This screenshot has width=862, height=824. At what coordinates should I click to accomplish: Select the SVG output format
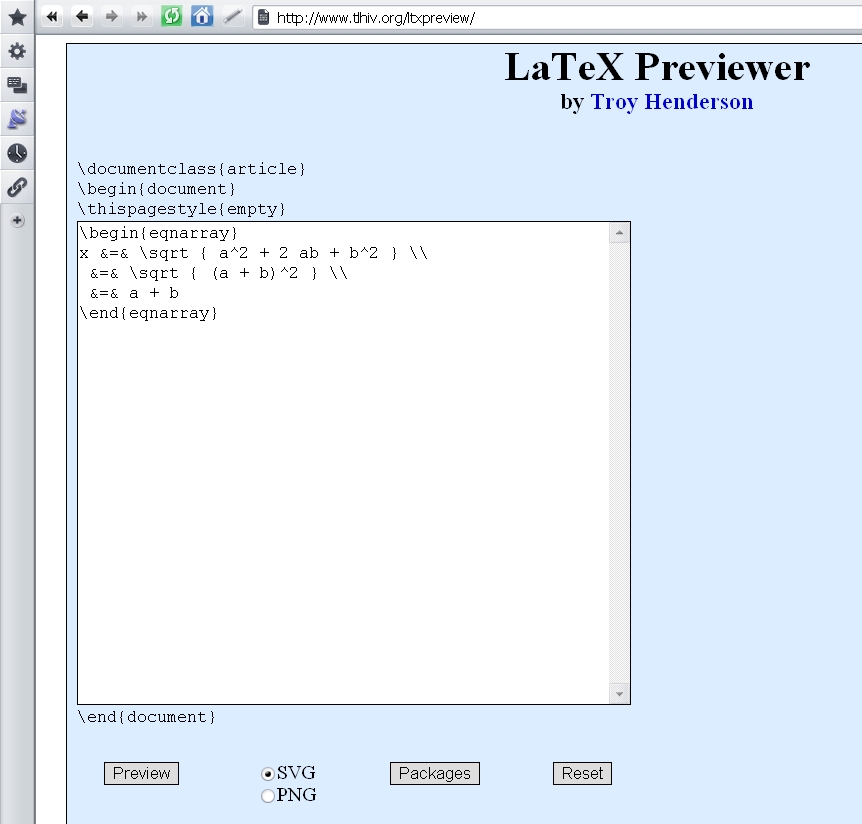(x=267, y=772)
